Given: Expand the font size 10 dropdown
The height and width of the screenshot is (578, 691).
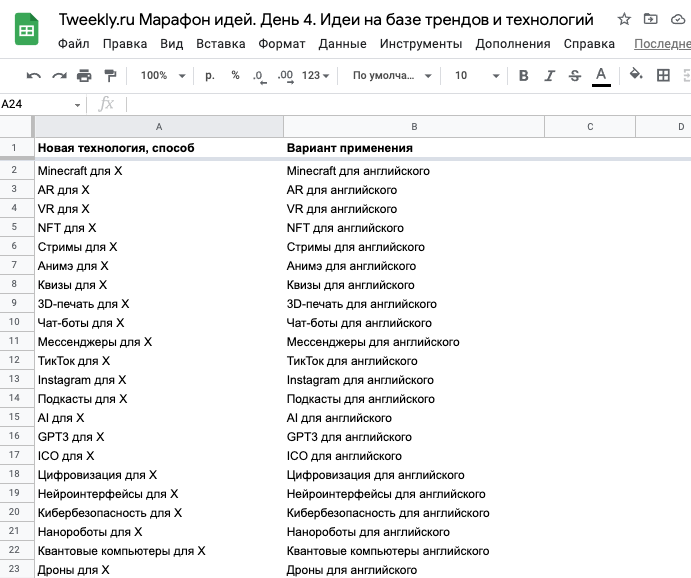Looking at the screenshot, I should (x=477, y=75).
